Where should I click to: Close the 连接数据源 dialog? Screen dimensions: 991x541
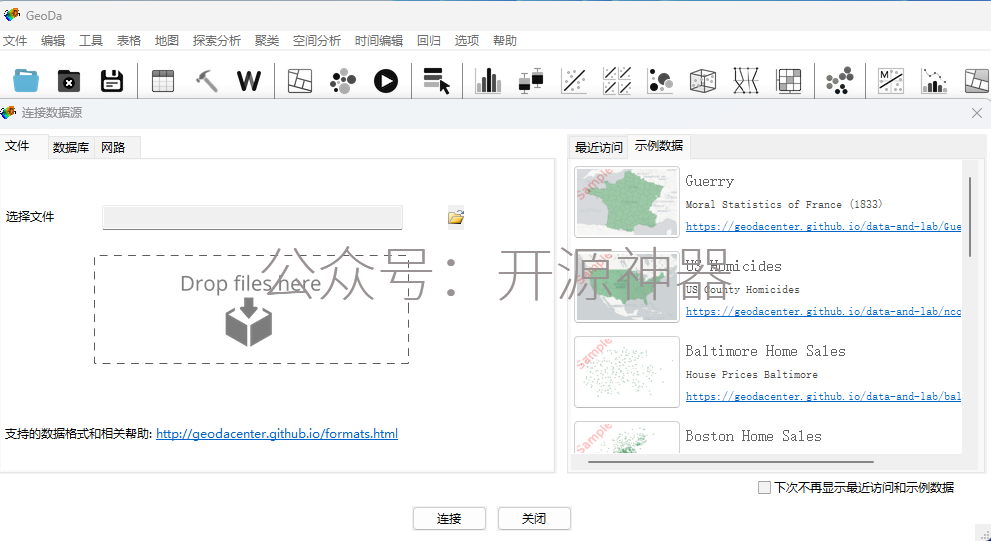tap(976, 113)
